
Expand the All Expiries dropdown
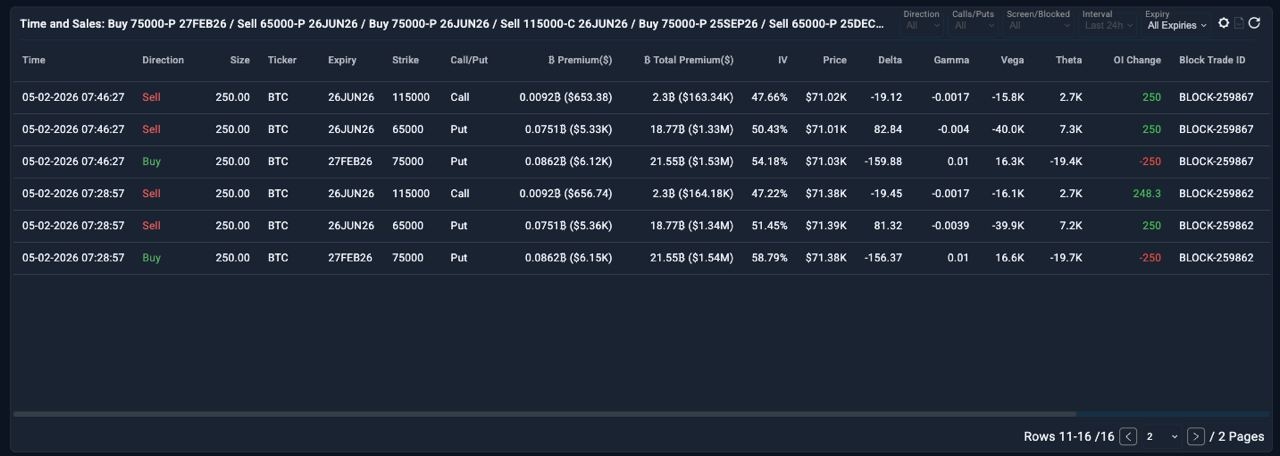click(1177, 25)
